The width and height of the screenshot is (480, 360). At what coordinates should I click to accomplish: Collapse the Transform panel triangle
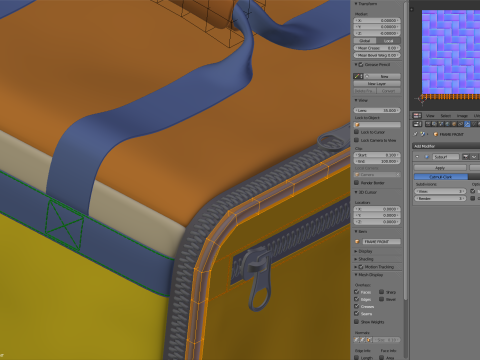(x=356, y=4)
